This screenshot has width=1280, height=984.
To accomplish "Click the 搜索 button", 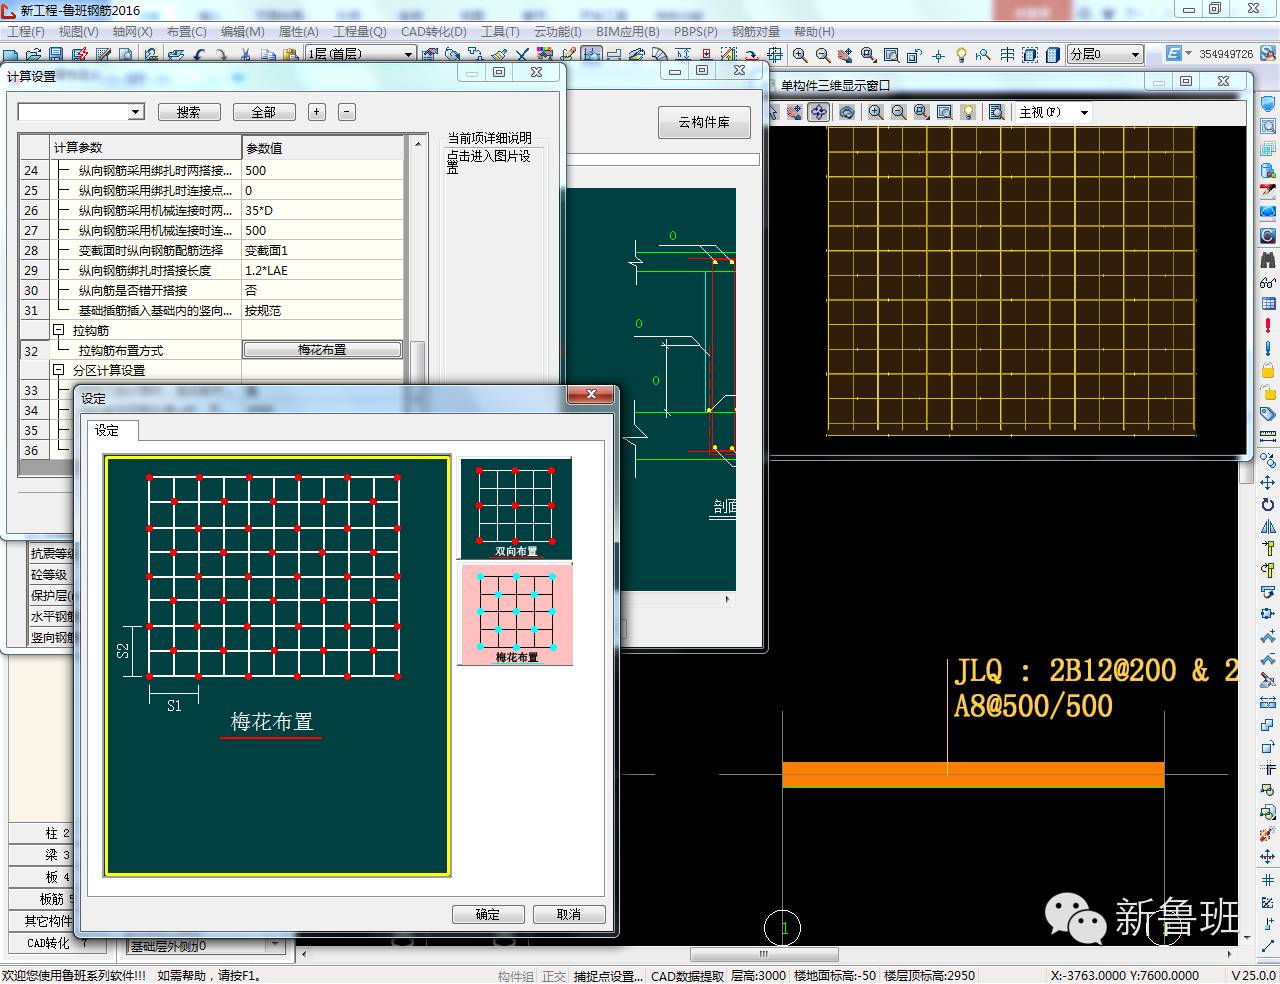I will (x=189, y=112).
